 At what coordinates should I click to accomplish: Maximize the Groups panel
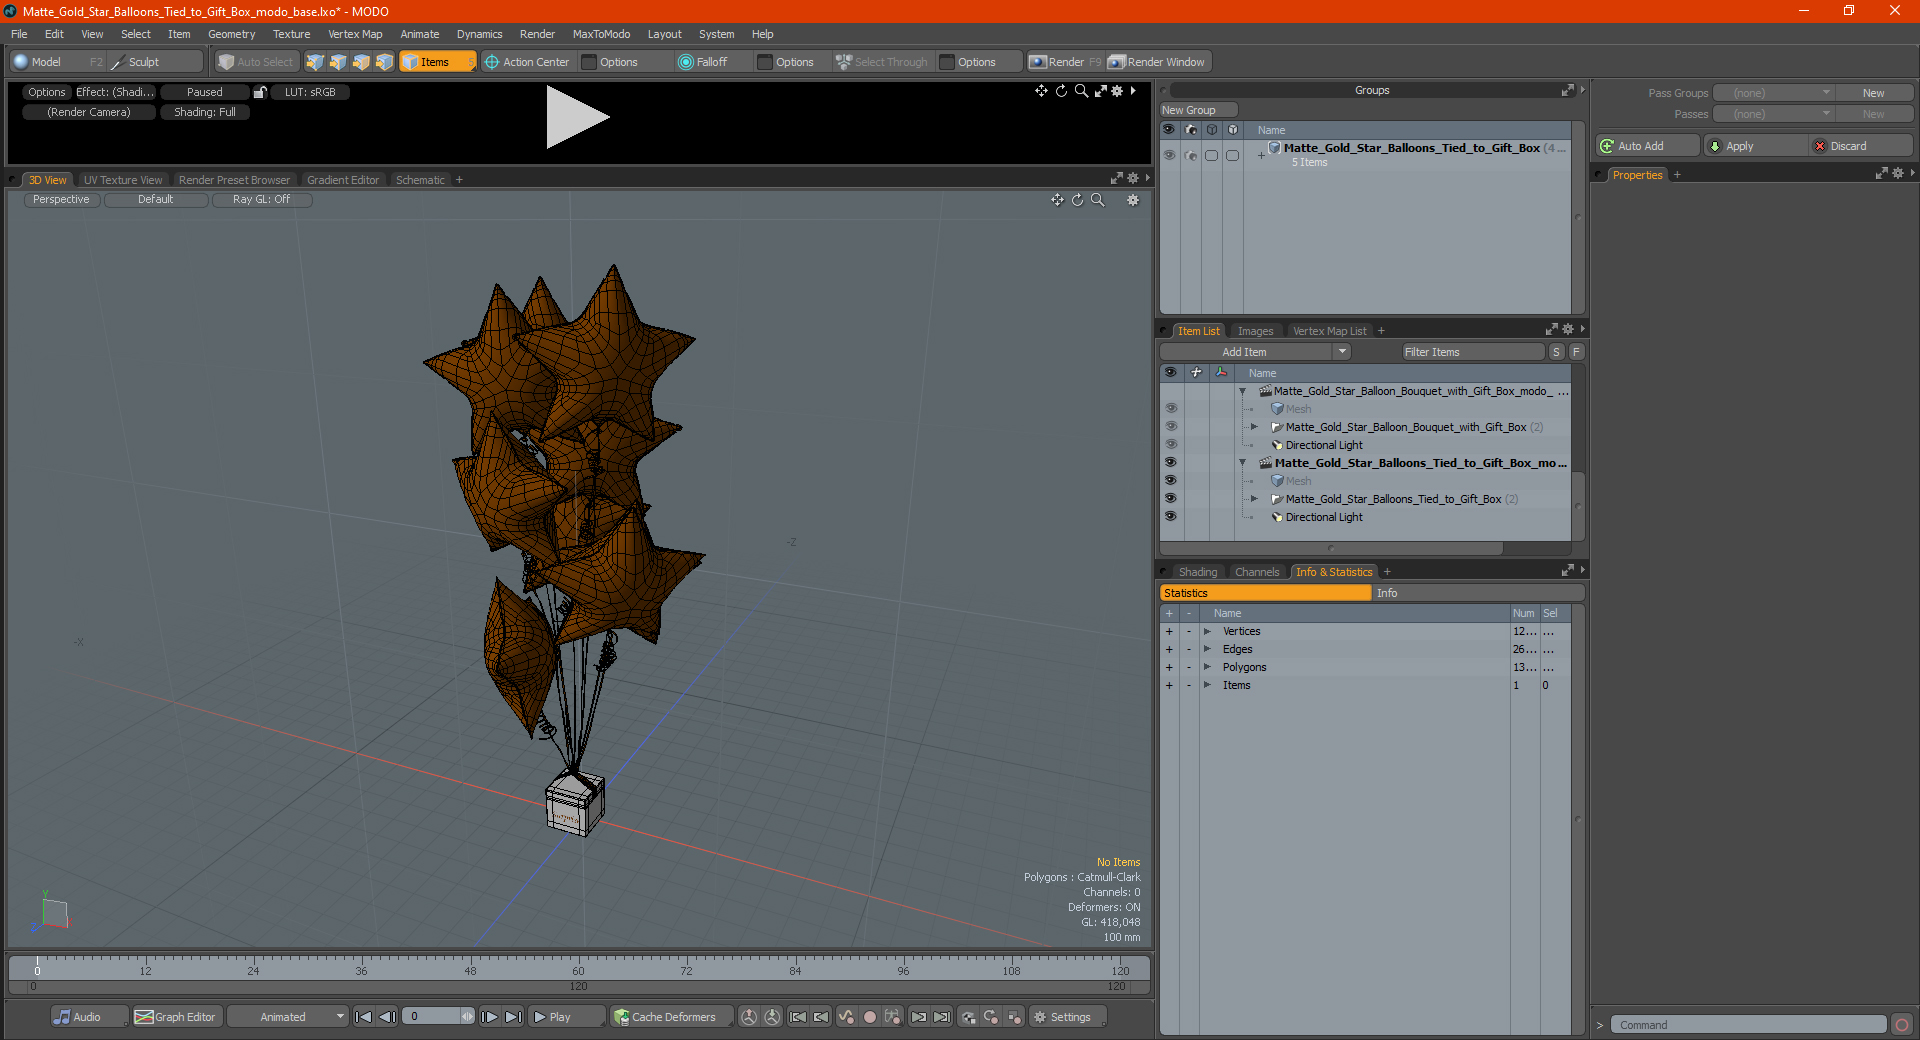(x=1567, y=90)
